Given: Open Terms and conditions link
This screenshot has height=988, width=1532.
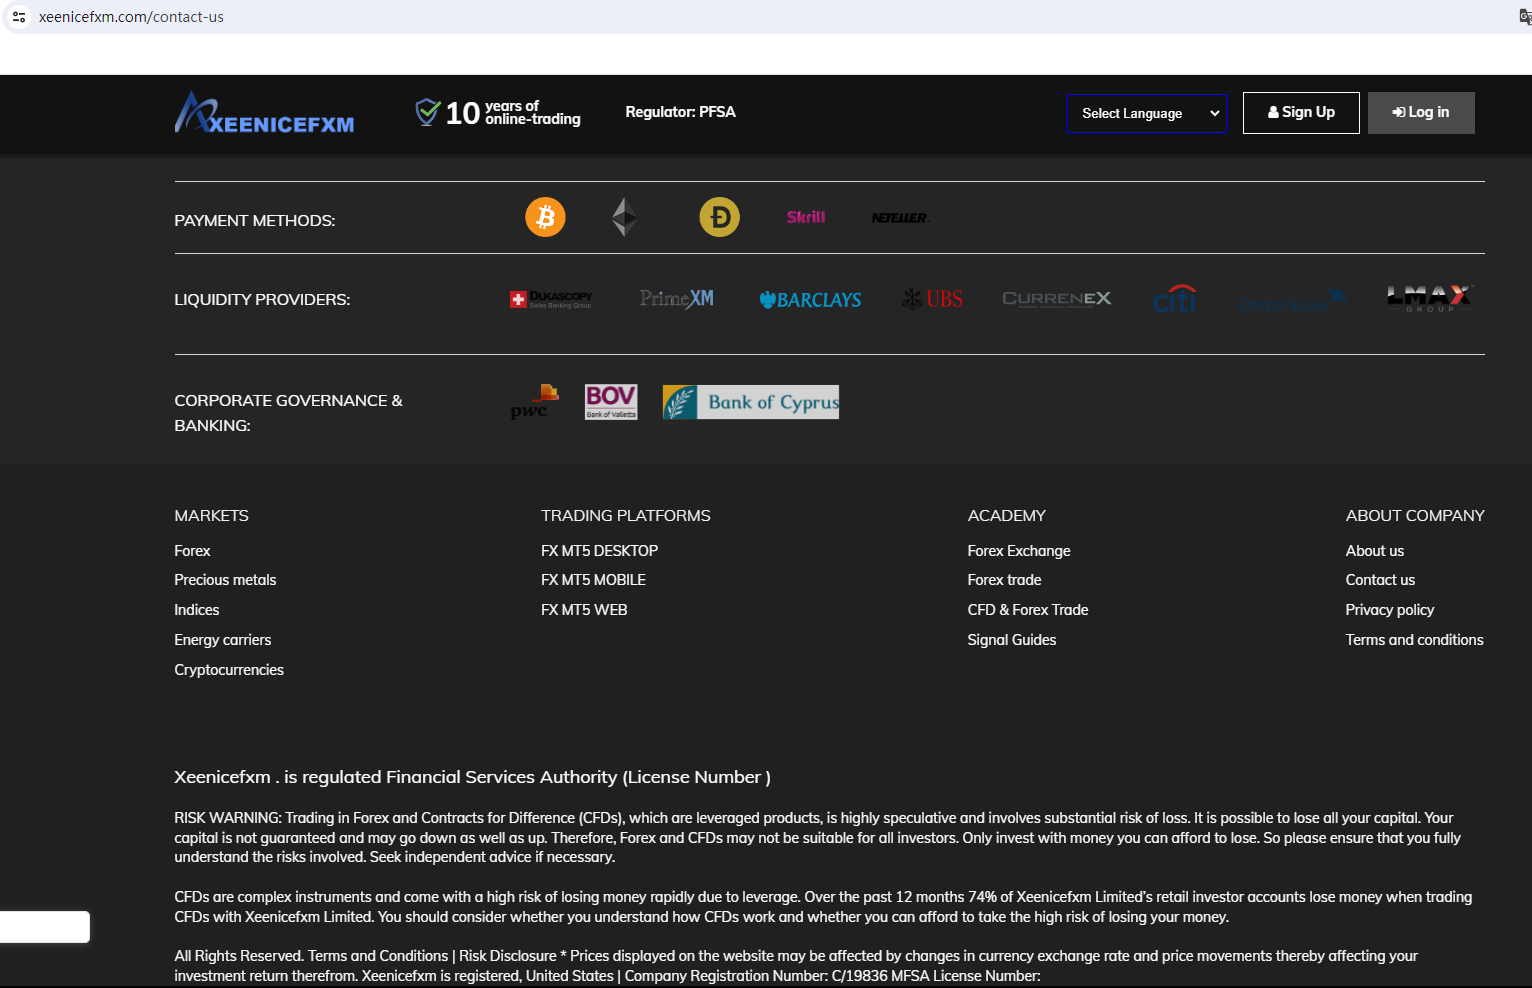Looking at the screenshot, I should point(1414,640).
